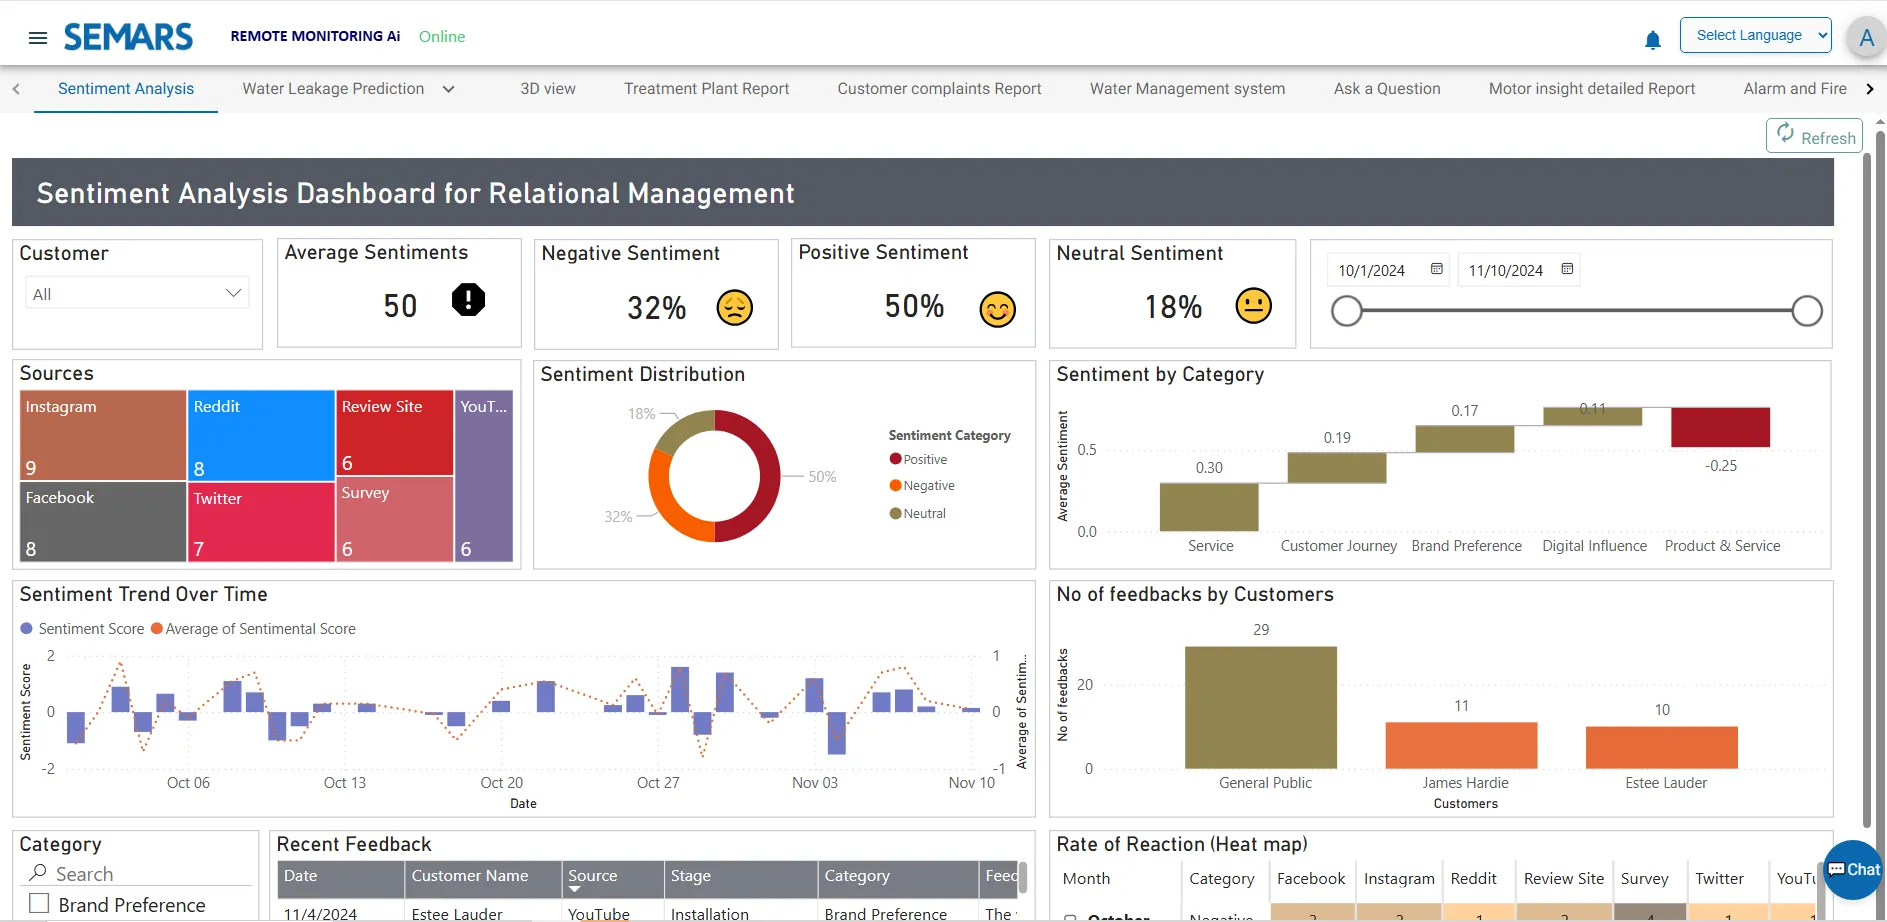This screenshot has height=922, width=1887.
Task: Click the left date range slider handle
Action: (1347, 311)
